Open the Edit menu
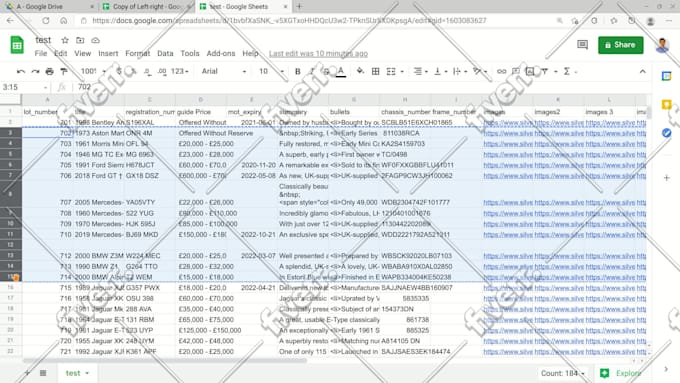Screen dimensions: 680x383 pyautogui.click(x=61, y=53)
